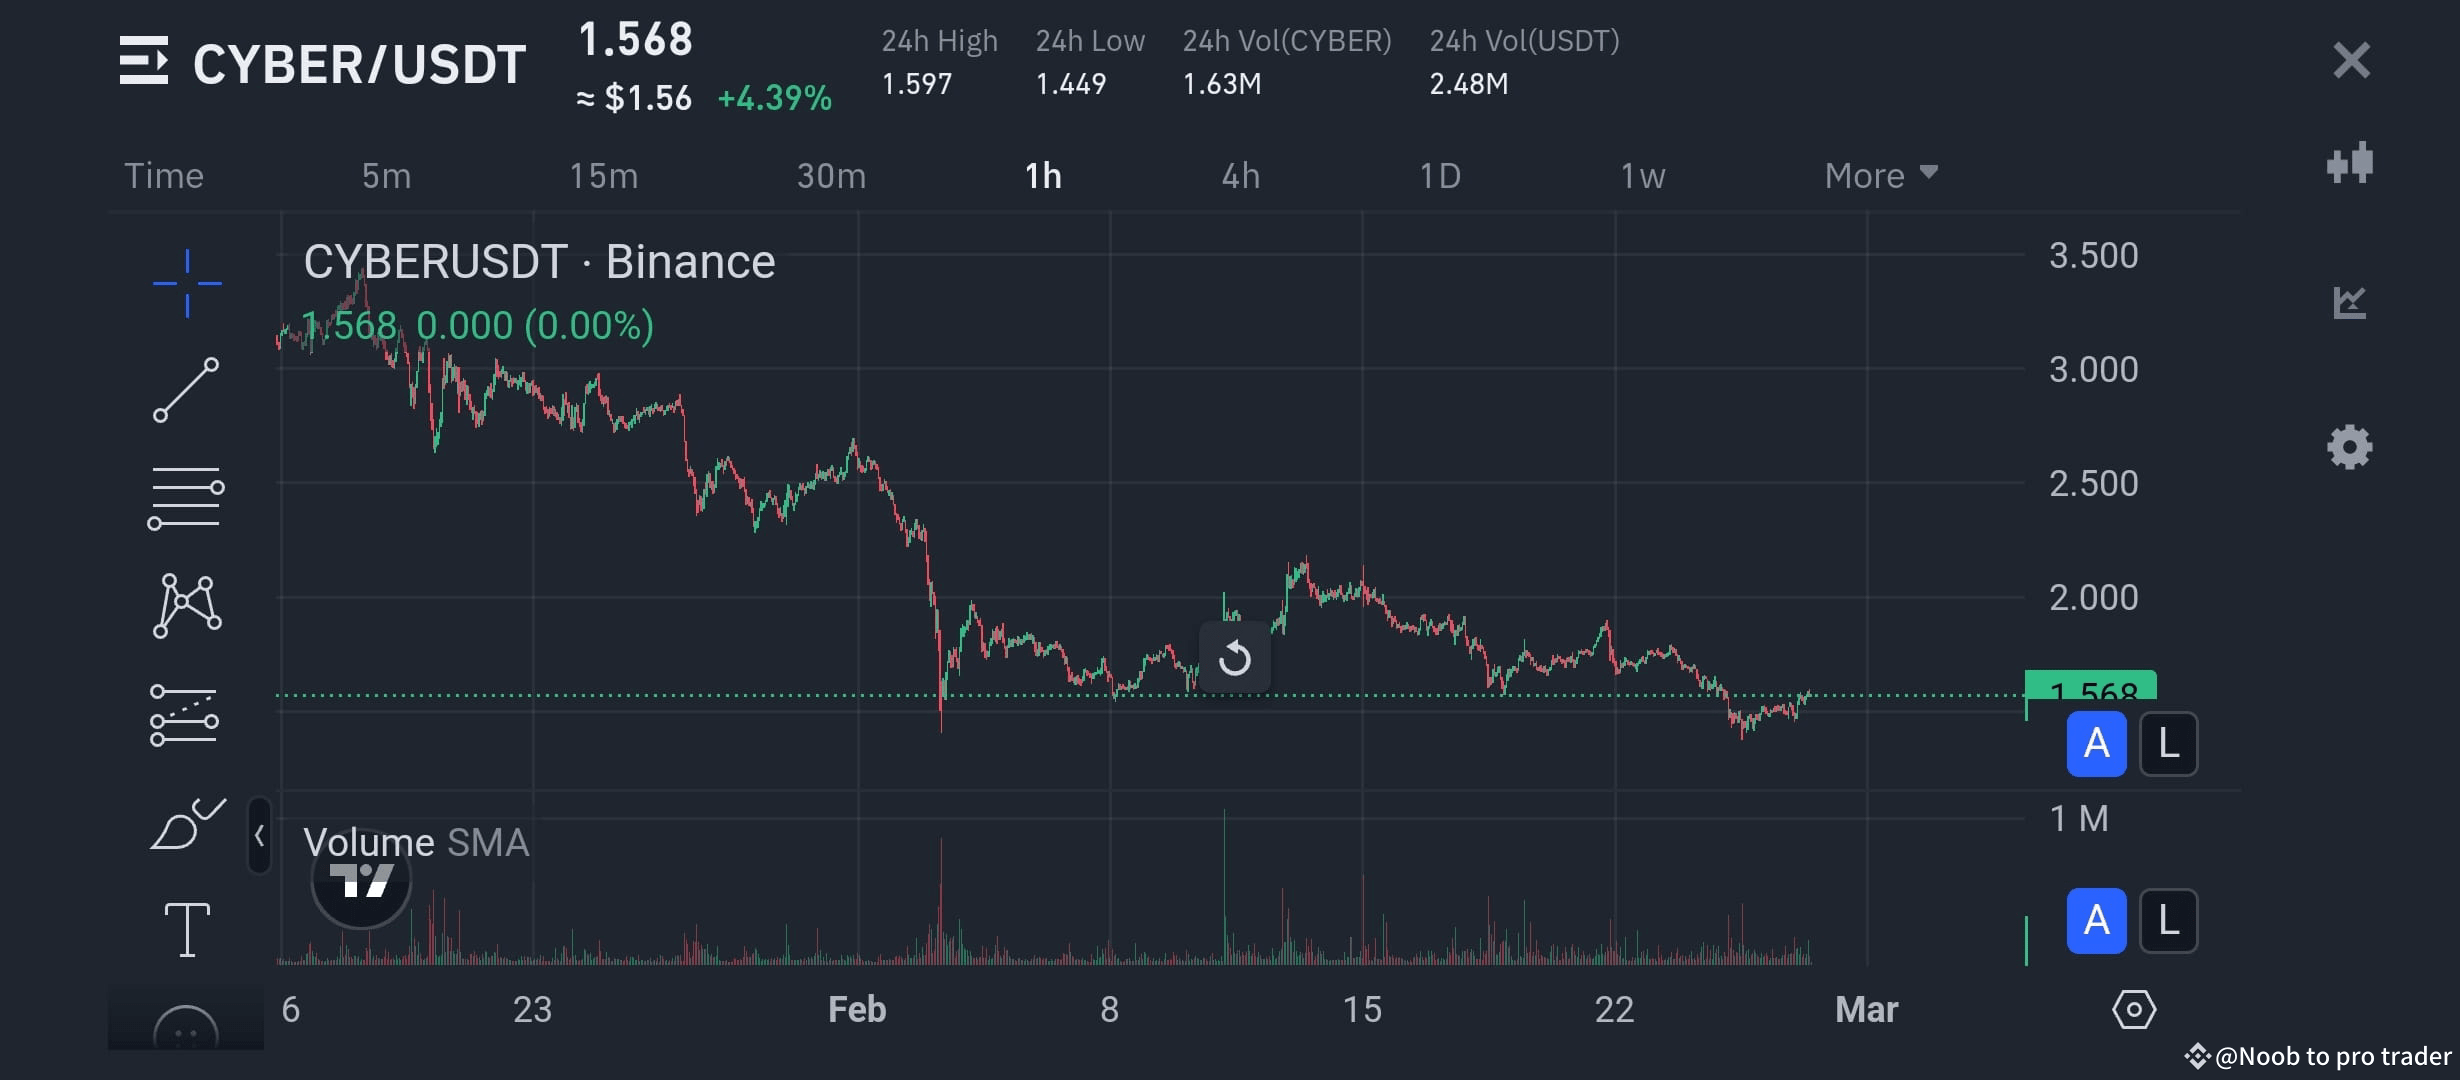Viewport: 2460px width, 1080px height.
Task: Expand extra chart options arrow
Action: pos(1930,173)
